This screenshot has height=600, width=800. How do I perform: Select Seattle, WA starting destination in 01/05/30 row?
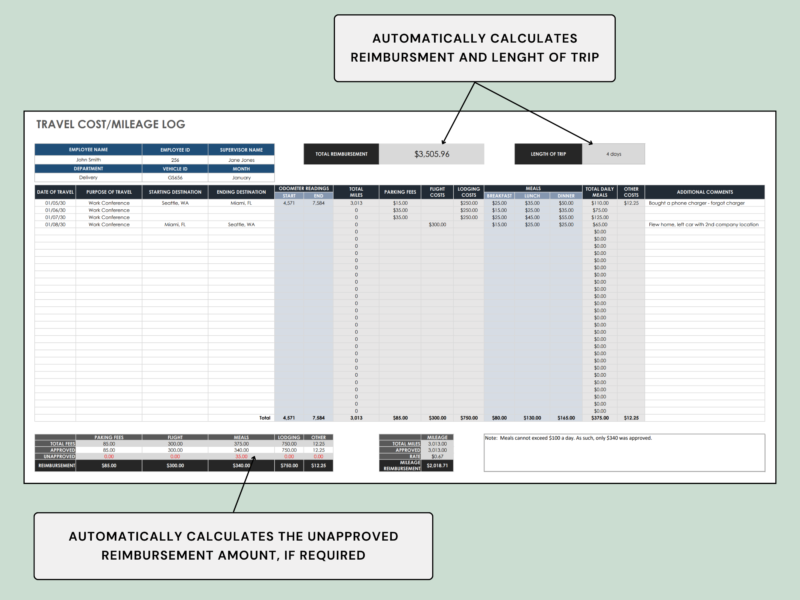(x=175, y=203)
